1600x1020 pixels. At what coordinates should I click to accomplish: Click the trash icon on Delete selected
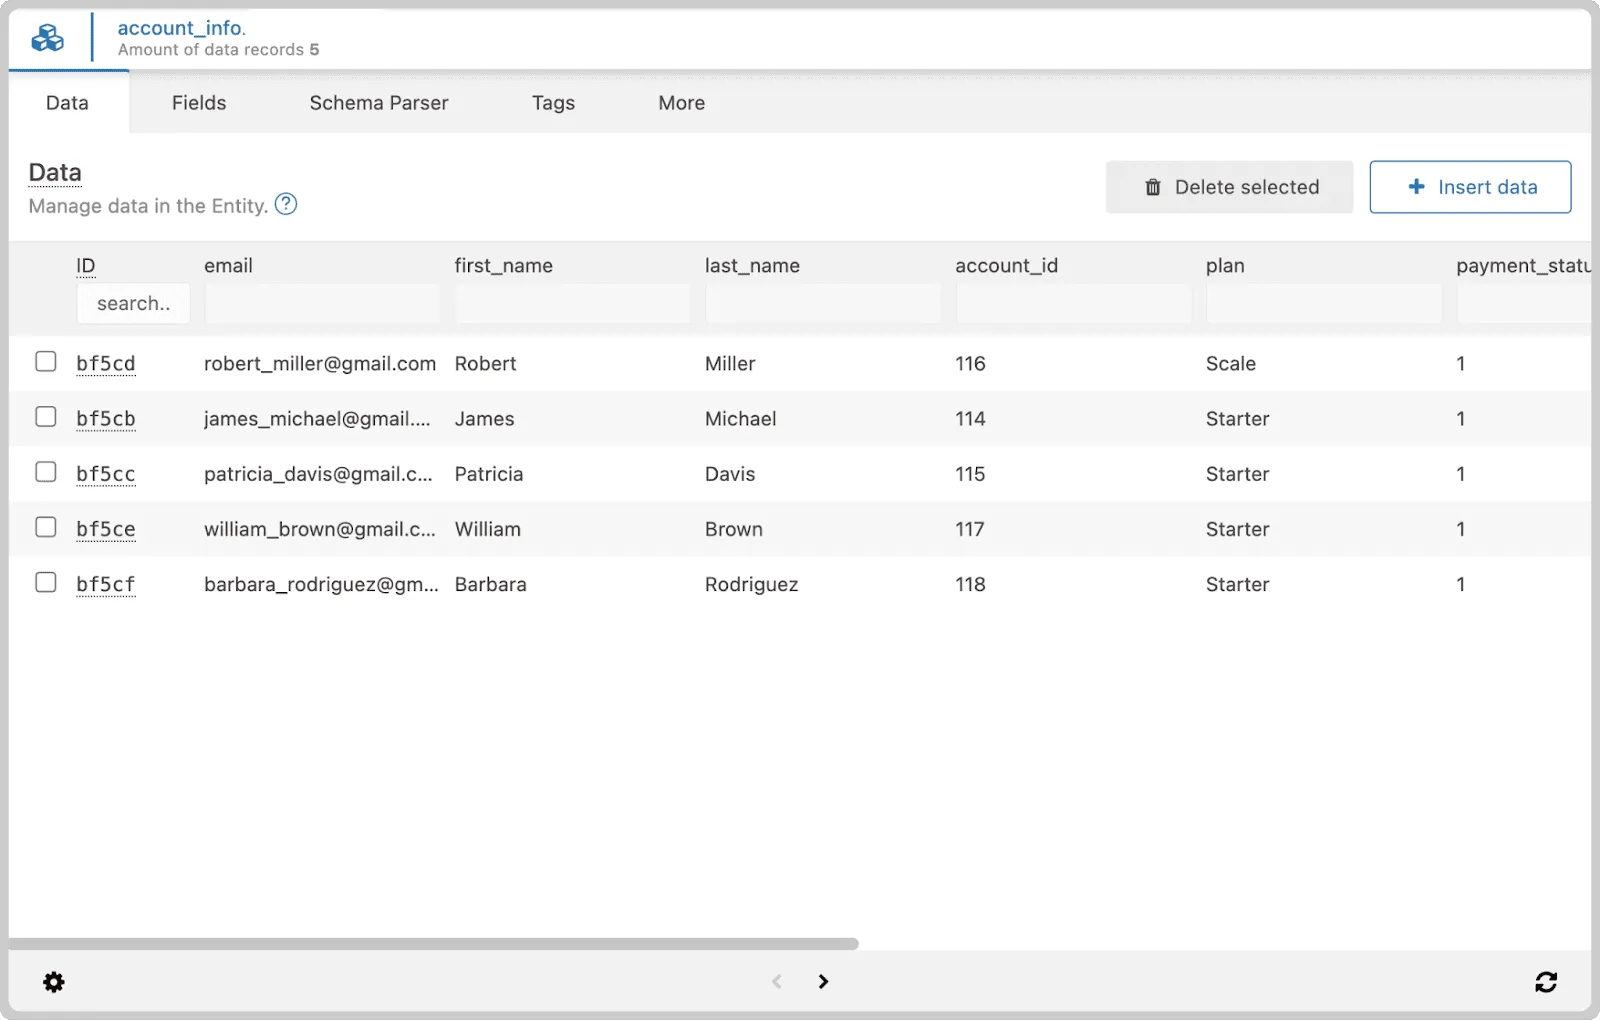[1154, 187]
